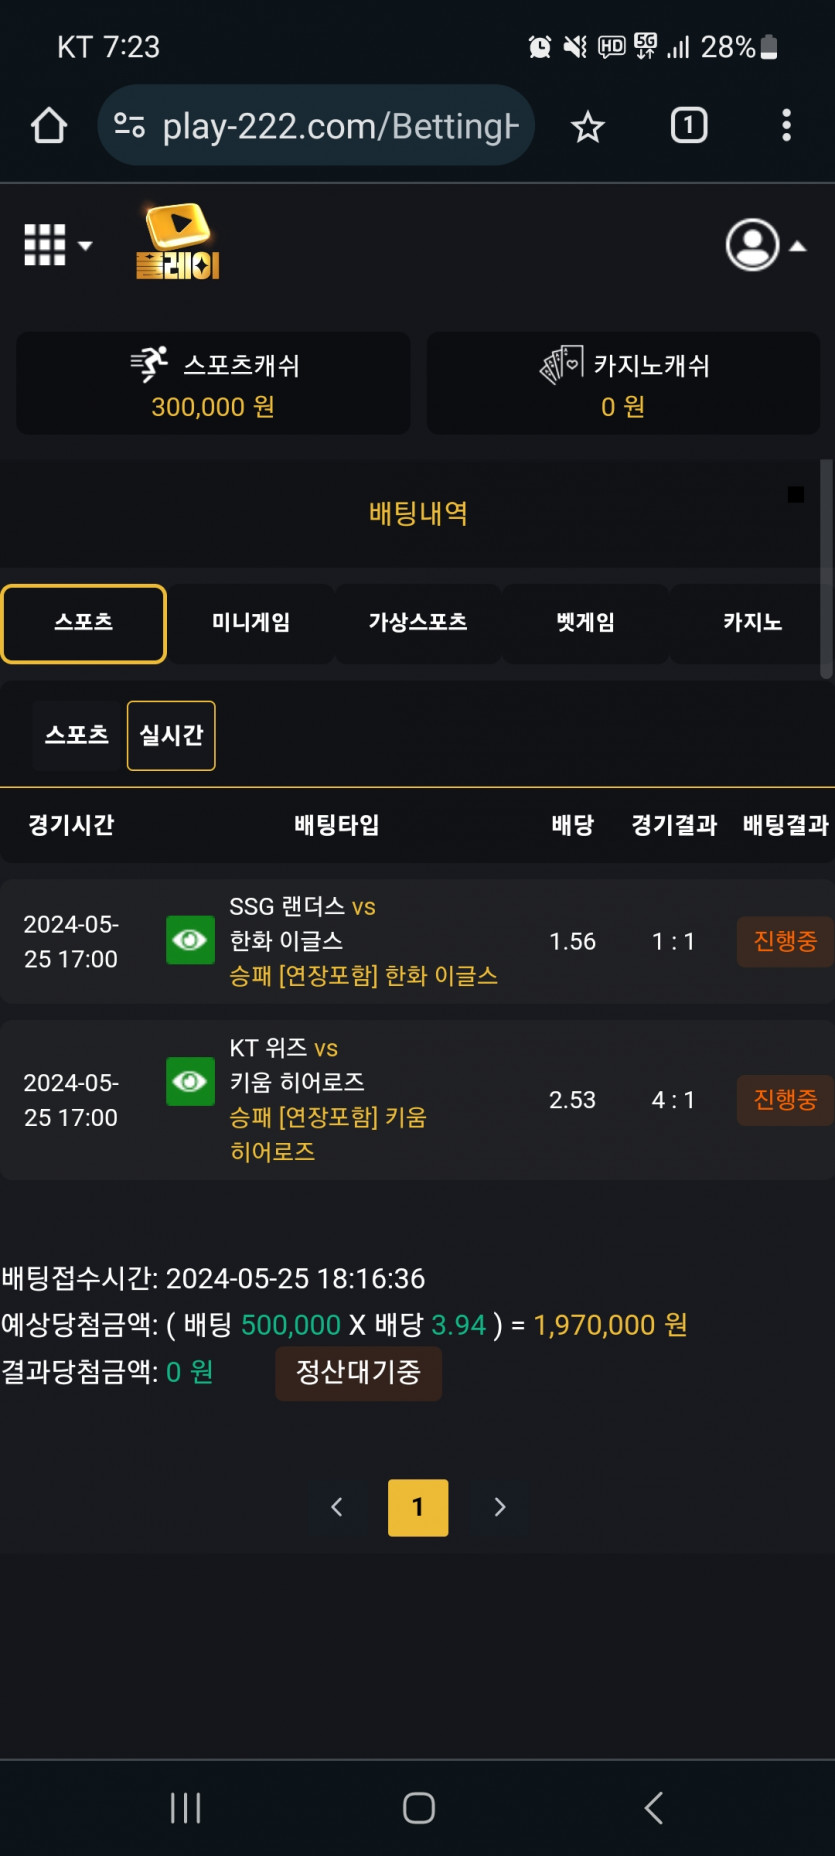Open the browser tab switcher
835x1856 pixels.
point(689,126)
